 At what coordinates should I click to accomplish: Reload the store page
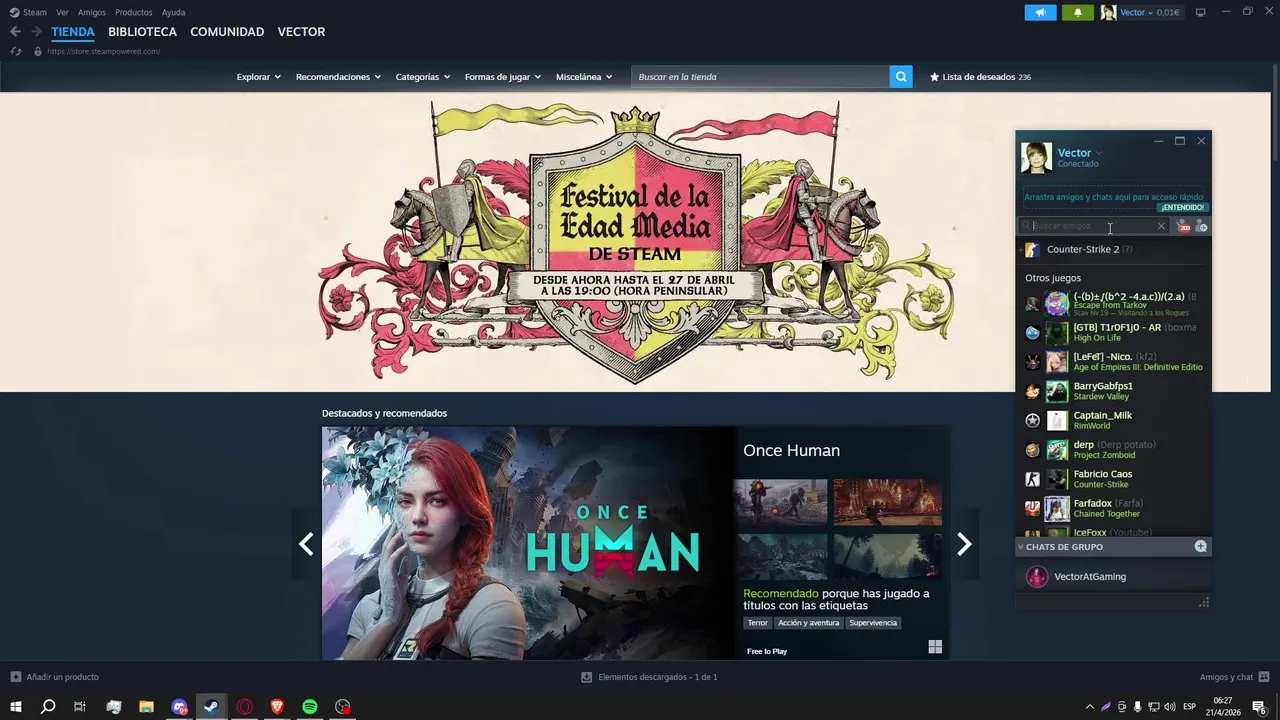pos(16,51)
